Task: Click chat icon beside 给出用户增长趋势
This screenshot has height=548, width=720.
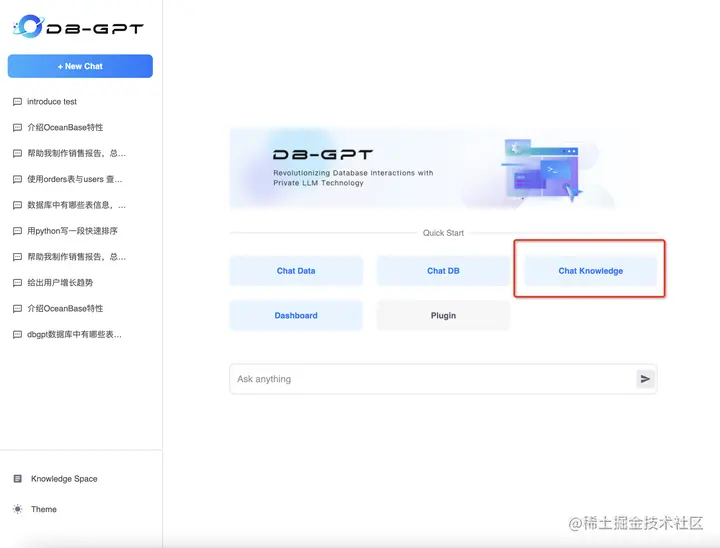Action: 17,282
